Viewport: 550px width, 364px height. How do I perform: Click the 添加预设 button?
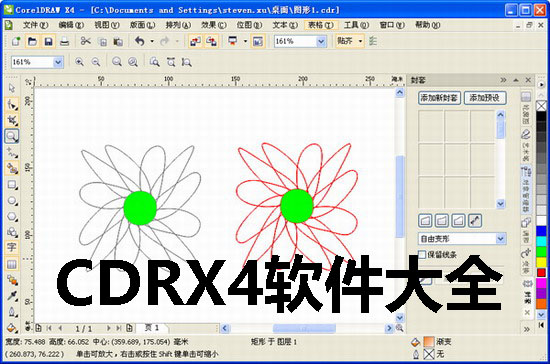485,98
